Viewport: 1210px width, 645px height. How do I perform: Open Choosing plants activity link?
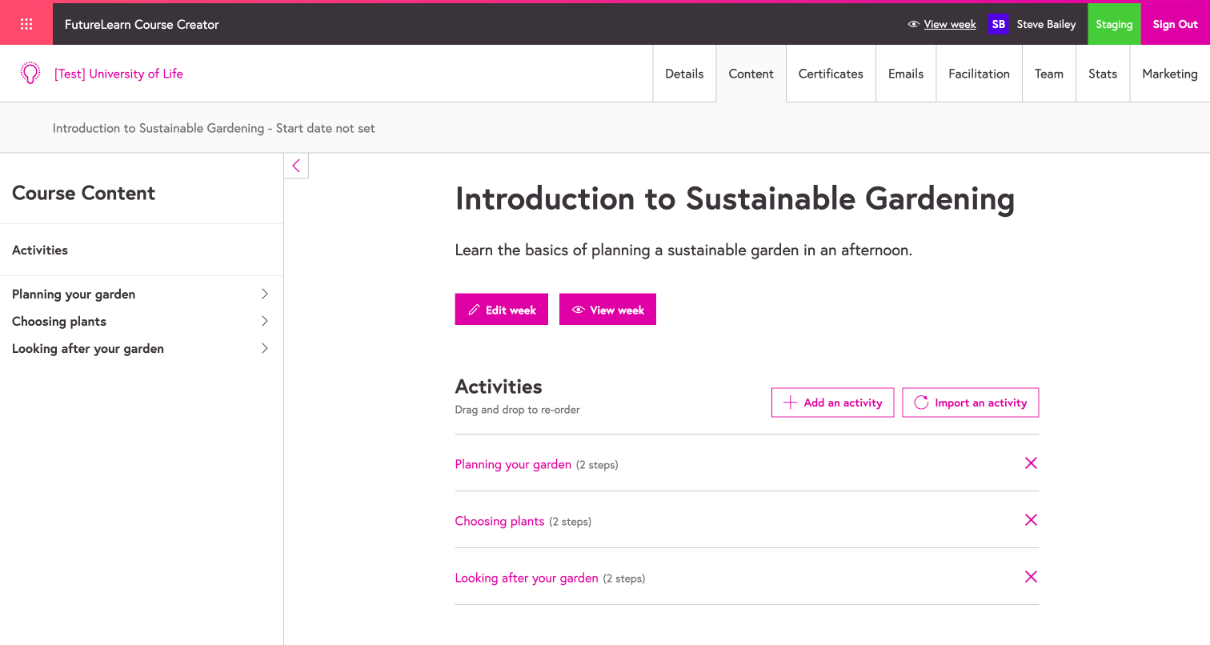[500, 521]
